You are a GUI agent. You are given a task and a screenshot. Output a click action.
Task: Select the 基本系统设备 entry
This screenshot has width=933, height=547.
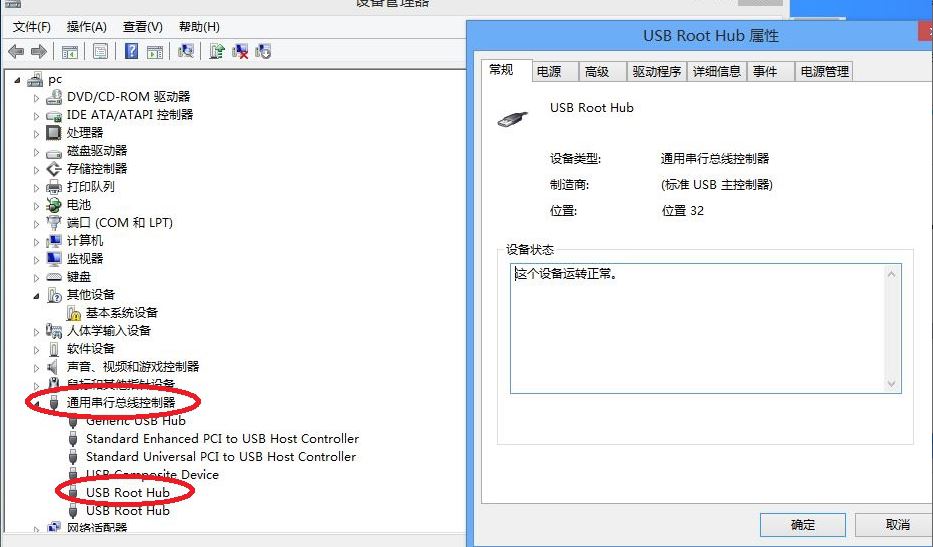click(122, 313)
